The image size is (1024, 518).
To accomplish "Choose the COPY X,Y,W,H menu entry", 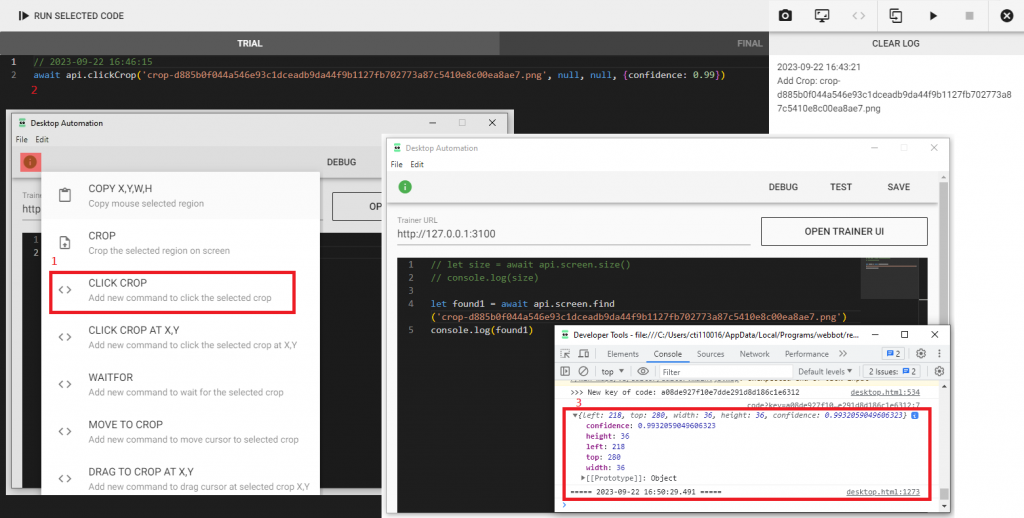I will tap(181, 195).
